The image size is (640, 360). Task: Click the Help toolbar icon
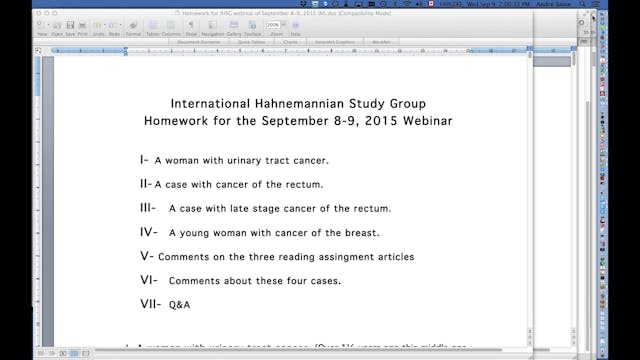click(x=296, y=25)
